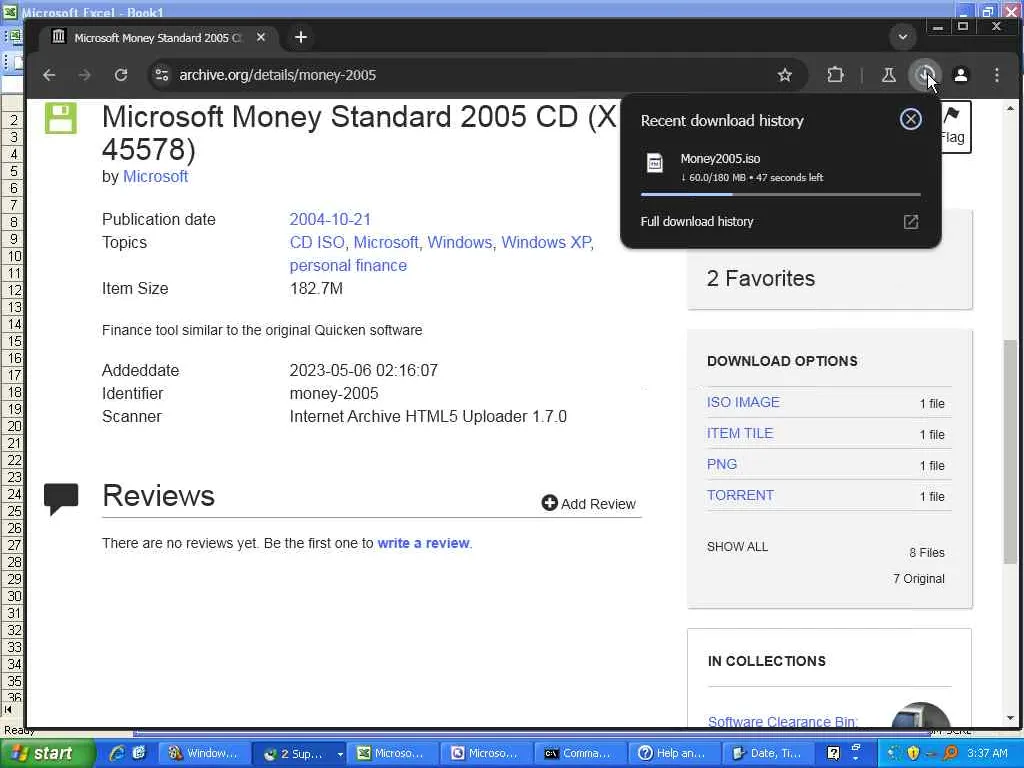1024x768 pixels.
Task: Click SHOW ALL download files
Action: 737,547
